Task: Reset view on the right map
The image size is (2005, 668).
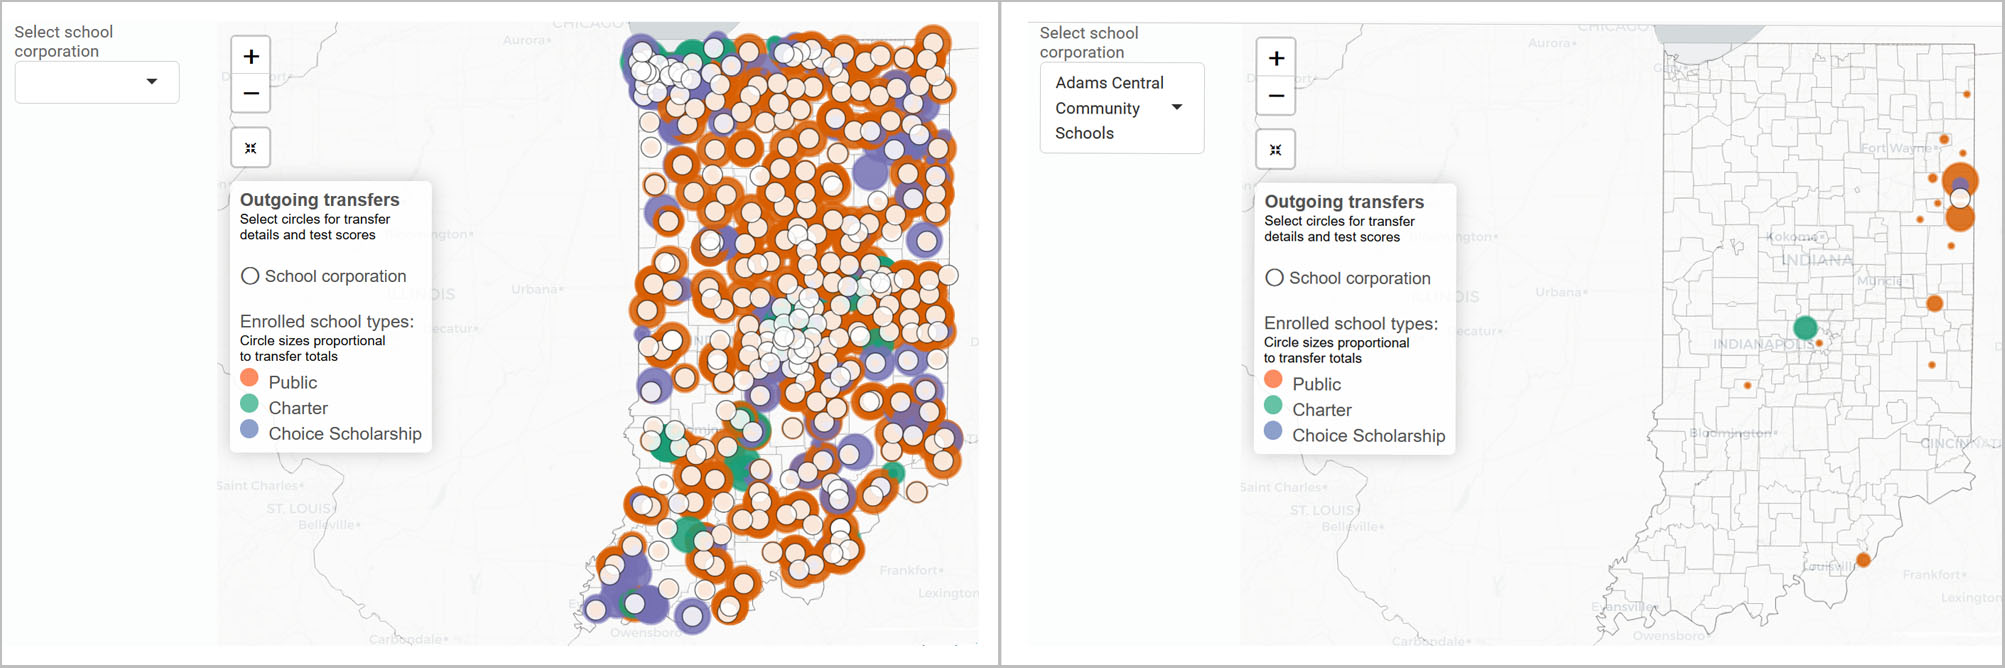Action: pos(1276,150)
